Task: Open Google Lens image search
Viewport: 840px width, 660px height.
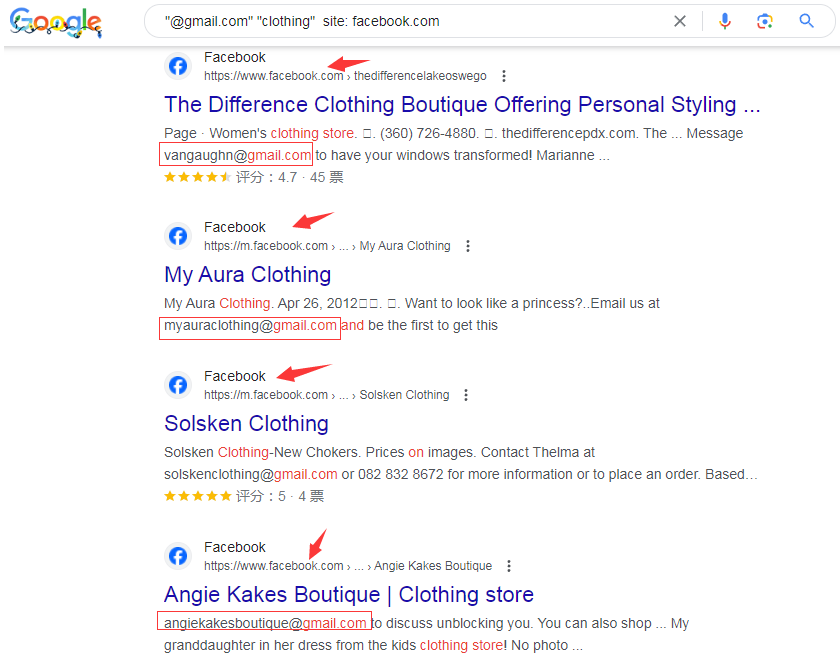Action: [x=765, y=21]
